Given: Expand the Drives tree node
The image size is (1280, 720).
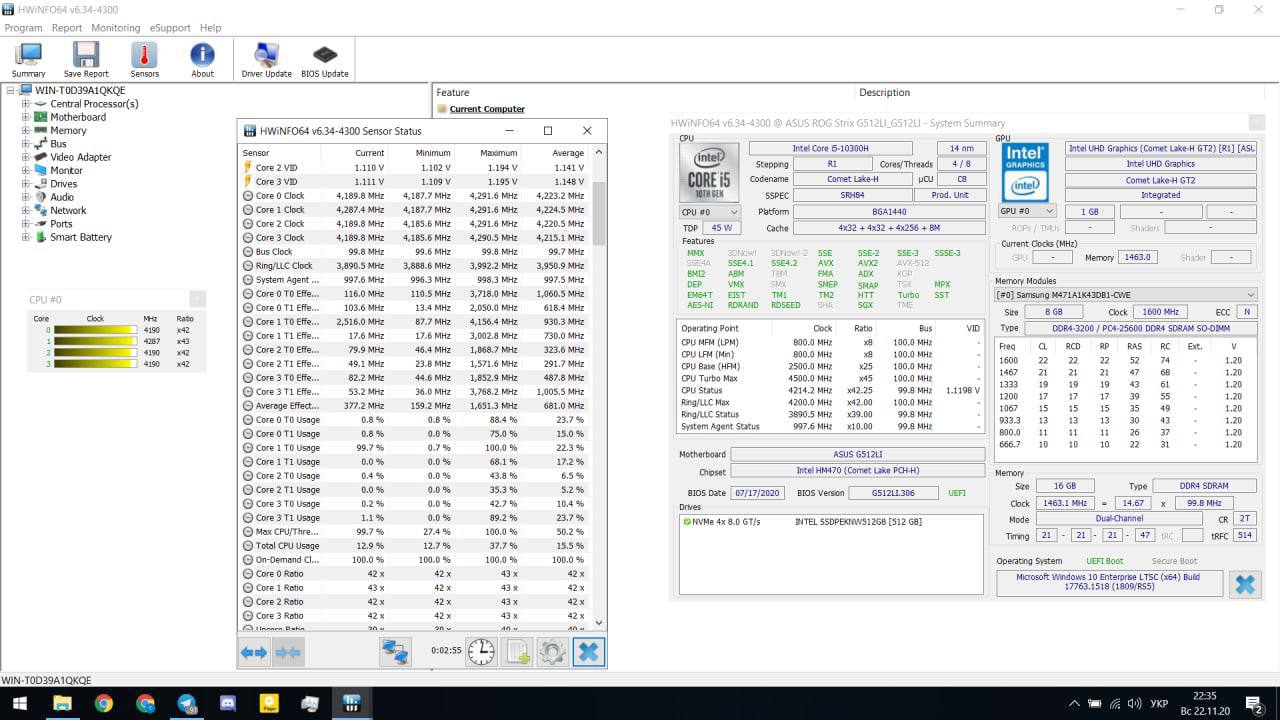Looking at the screenshot, I should tap(26, 184).
